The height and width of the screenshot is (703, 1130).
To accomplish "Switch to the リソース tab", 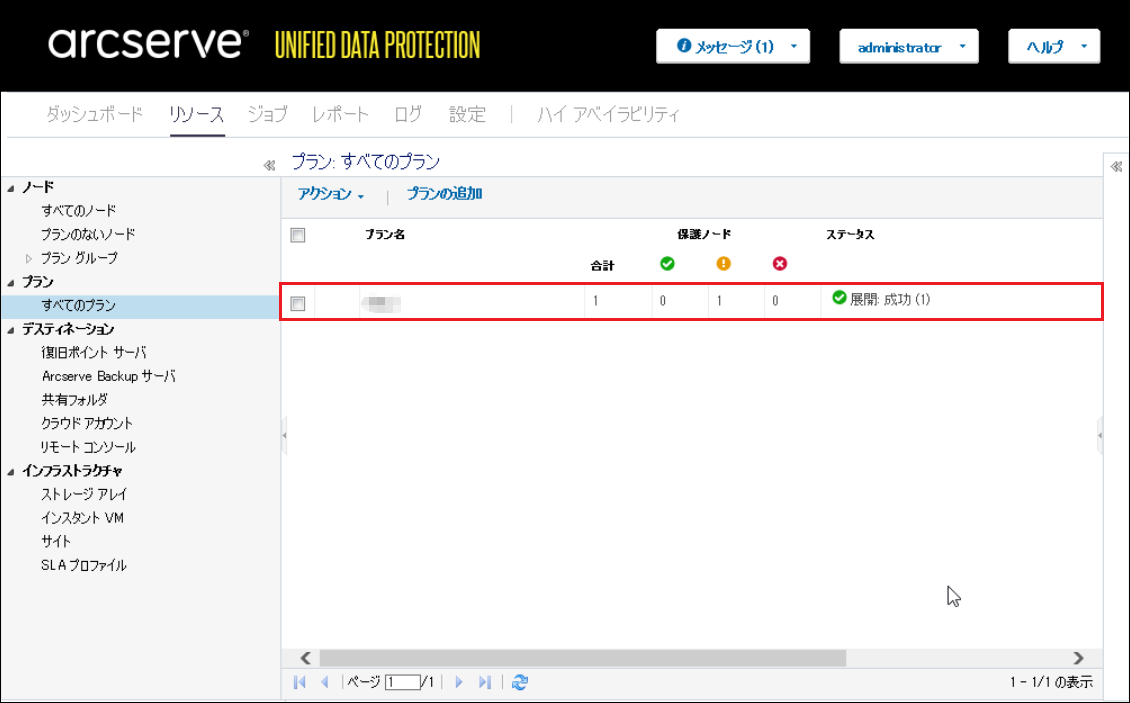I will point(197,114).
